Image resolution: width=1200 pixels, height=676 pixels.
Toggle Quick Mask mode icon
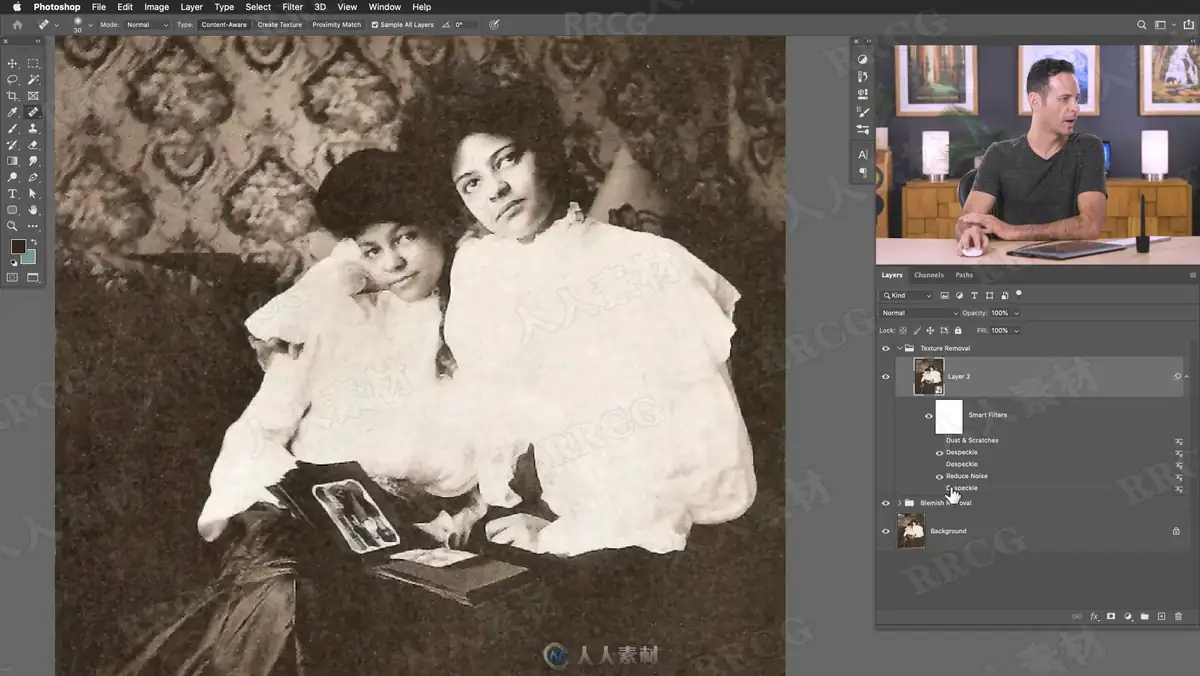pyautogui.click(x=13, y=277)
